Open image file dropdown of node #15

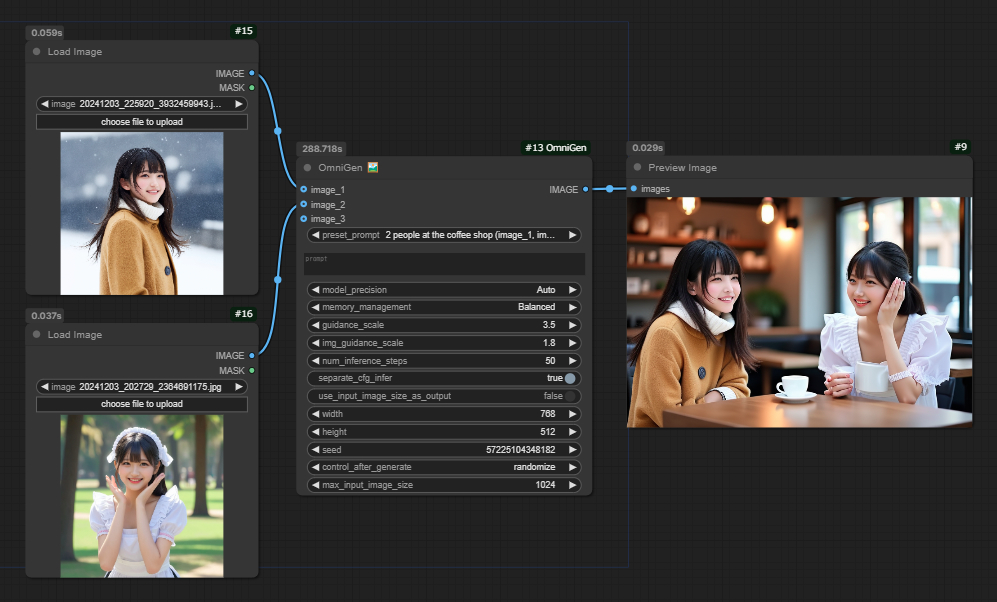(x=142, y=104)
